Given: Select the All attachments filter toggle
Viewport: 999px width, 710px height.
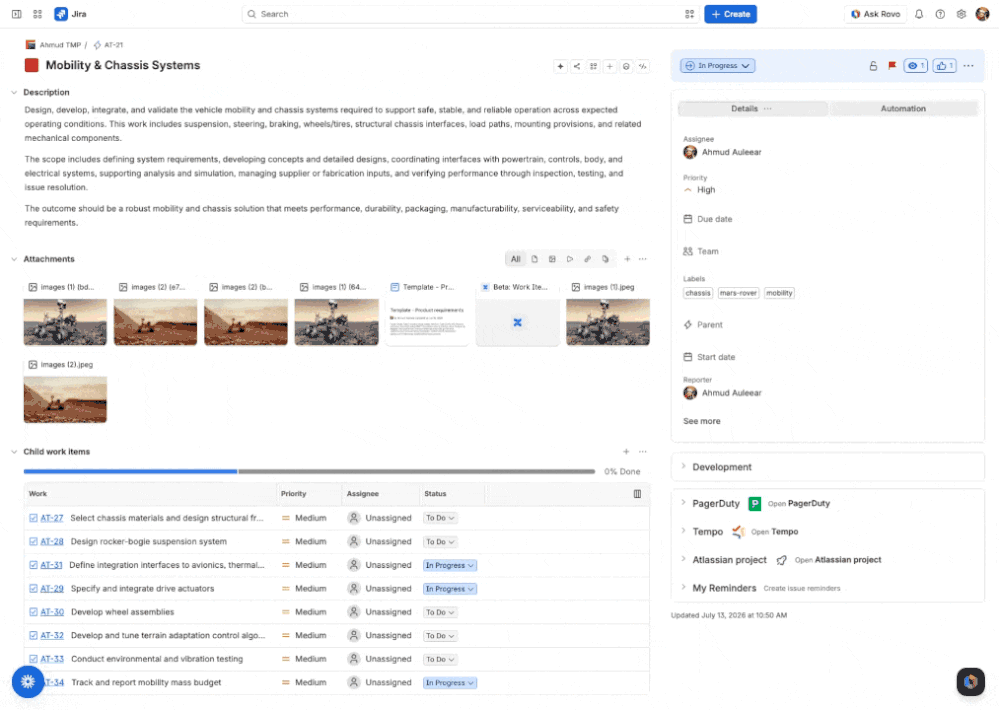Looking at the screenshot, I should [x=515, y=259].
